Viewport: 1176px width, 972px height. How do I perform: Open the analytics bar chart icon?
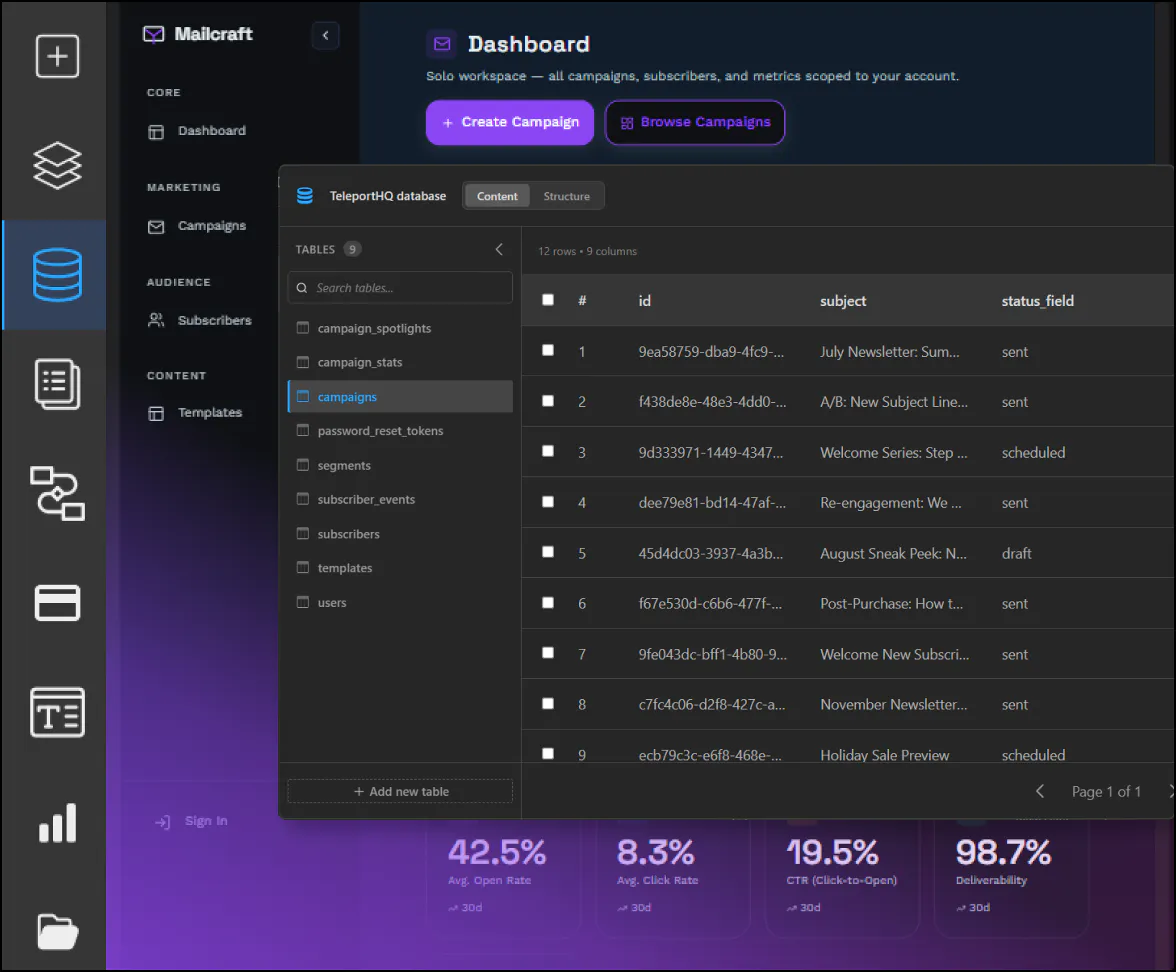57,823
